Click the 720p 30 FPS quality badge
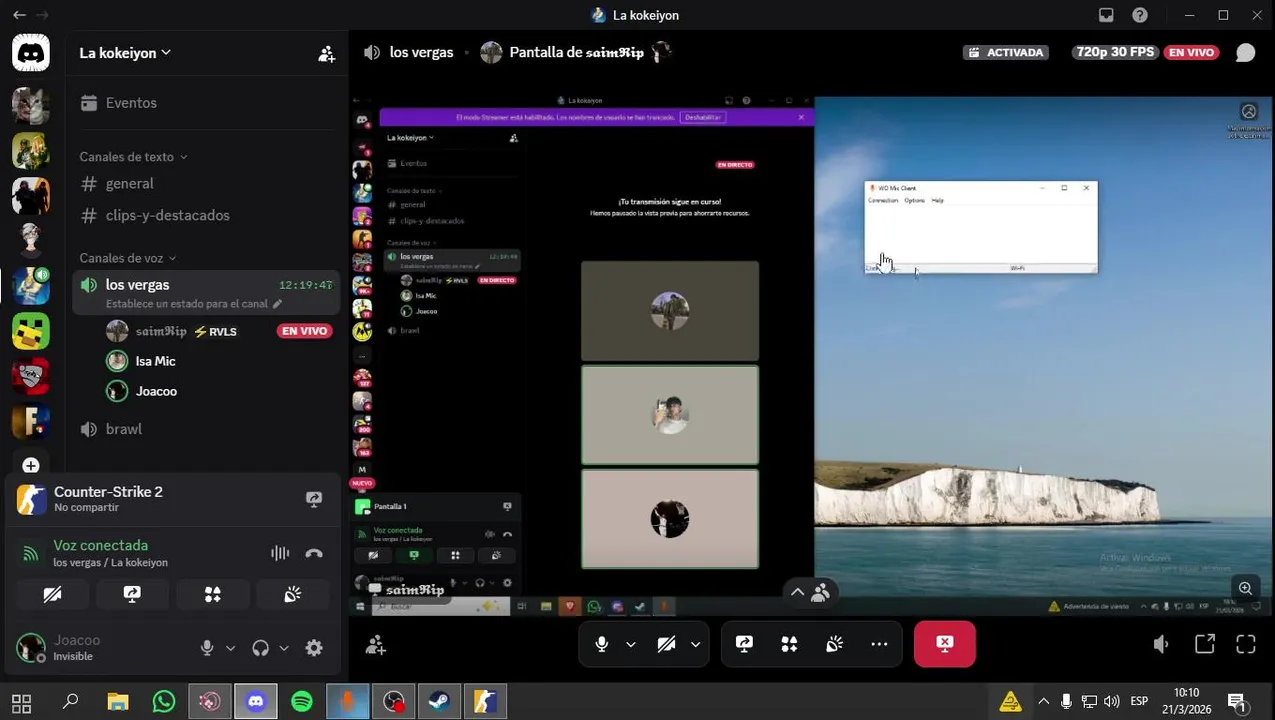 click(x=1114, y=52)
